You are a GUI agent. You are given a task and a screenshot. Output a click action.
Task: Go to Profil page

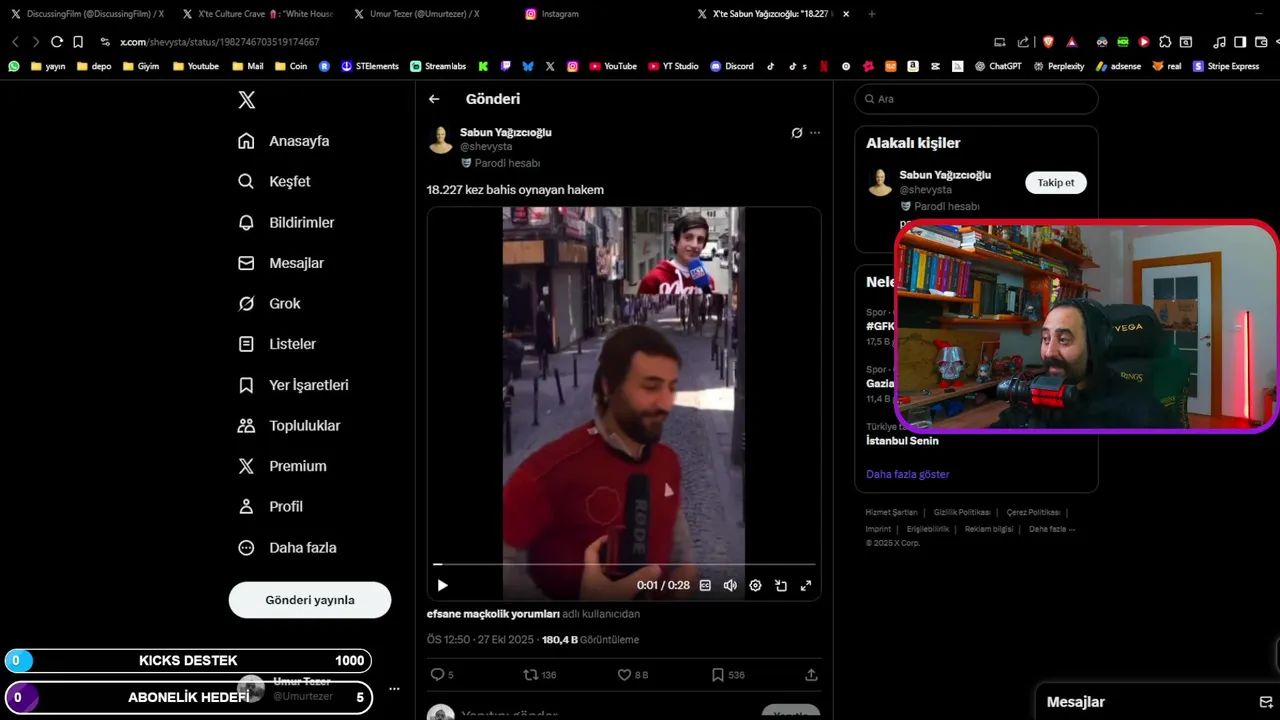tap(270, 507)
